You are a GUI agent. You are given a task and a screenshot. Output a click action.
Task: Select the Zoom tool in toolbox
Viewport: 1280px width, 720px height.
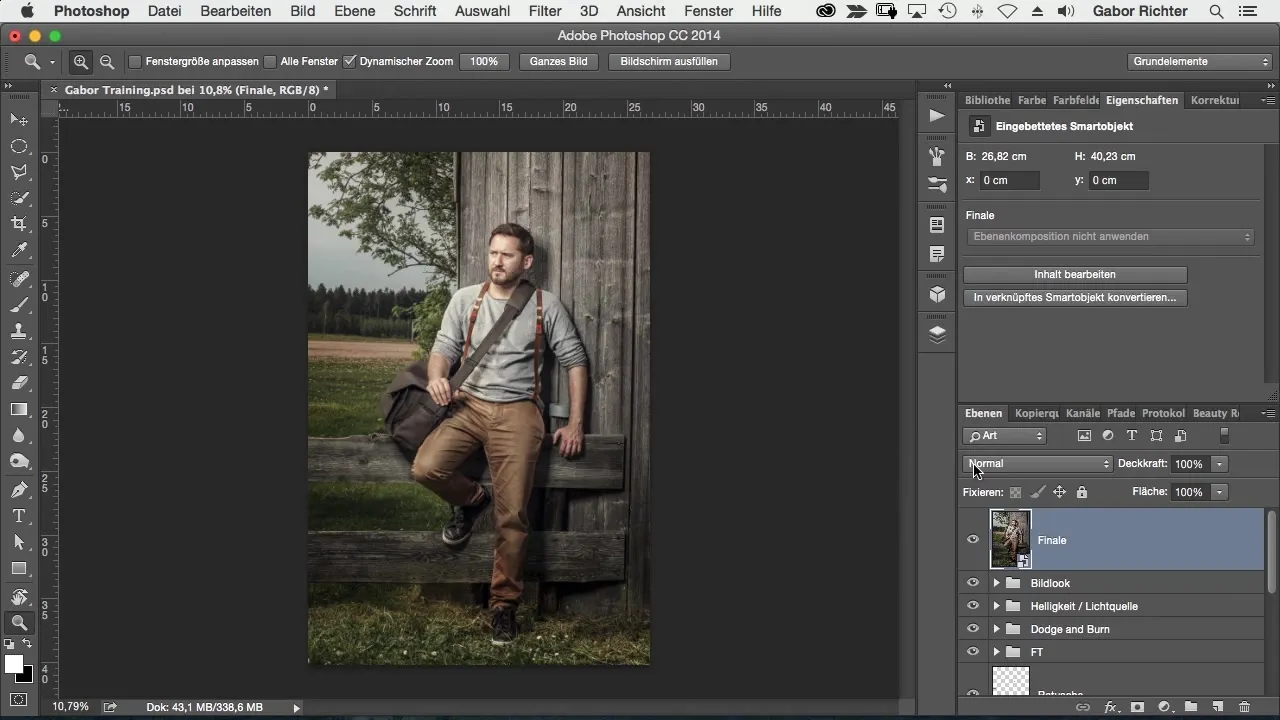[x=19, y=623]
